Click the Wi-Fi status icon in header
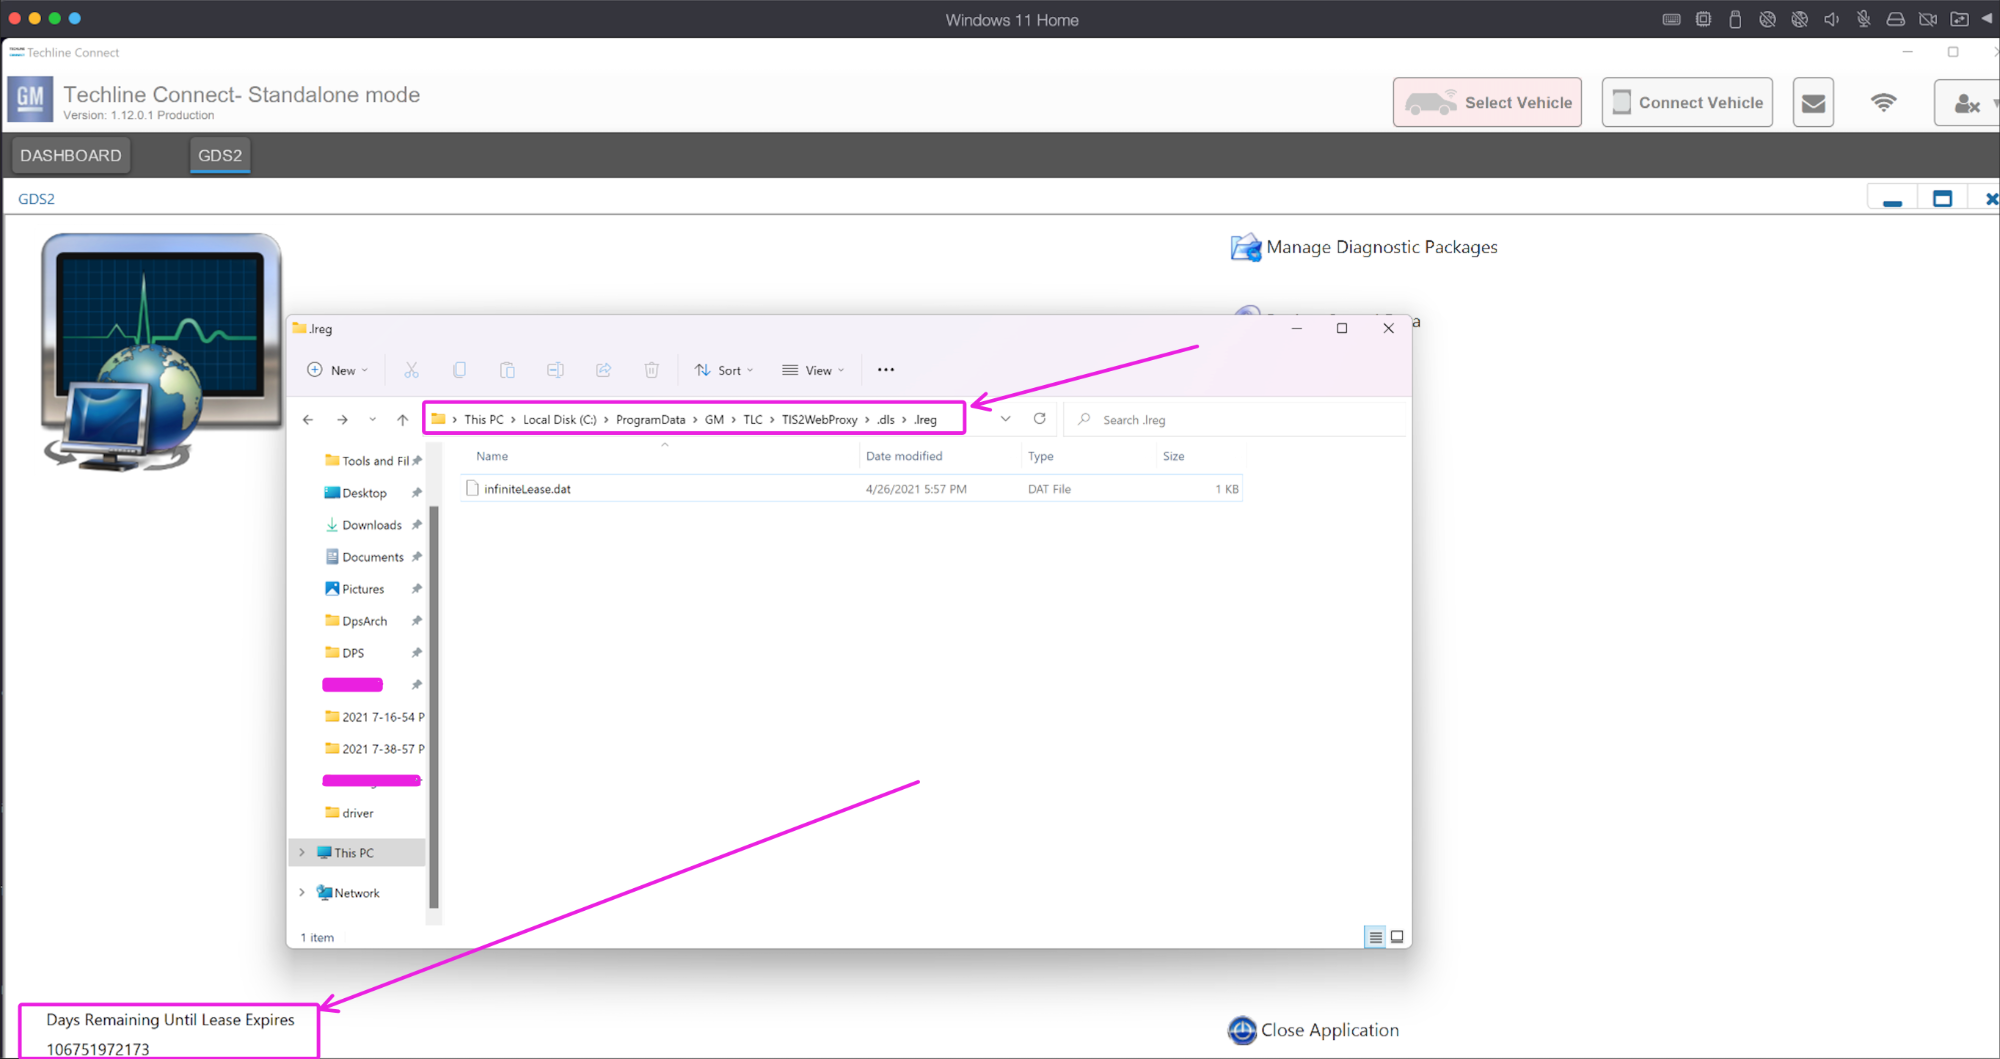Viewport: 2000px width, 1059px height. click(1884, 102)
